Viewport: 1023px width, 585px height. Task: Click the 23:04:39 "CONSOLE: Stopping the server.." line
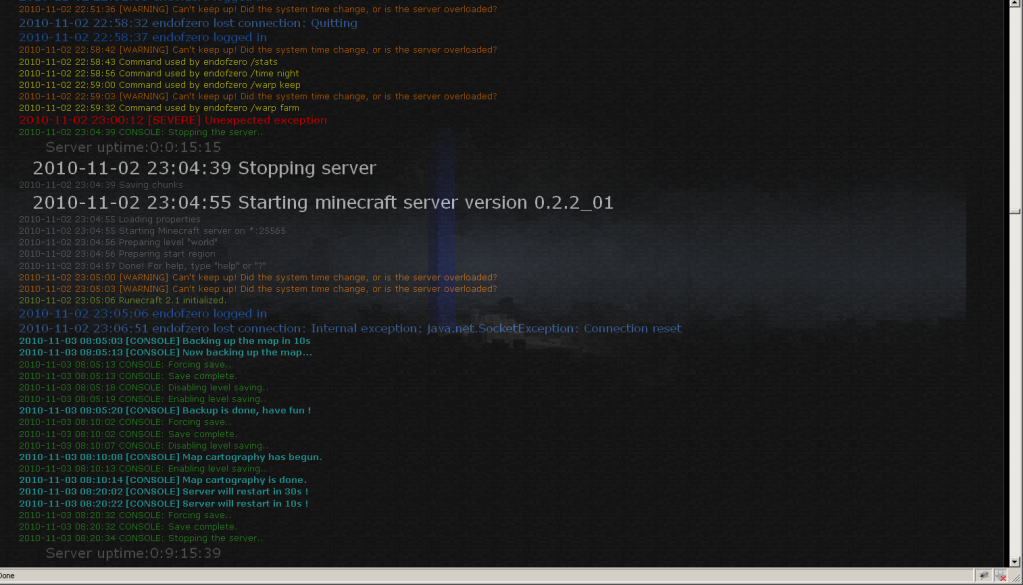[x=141, y=132]
